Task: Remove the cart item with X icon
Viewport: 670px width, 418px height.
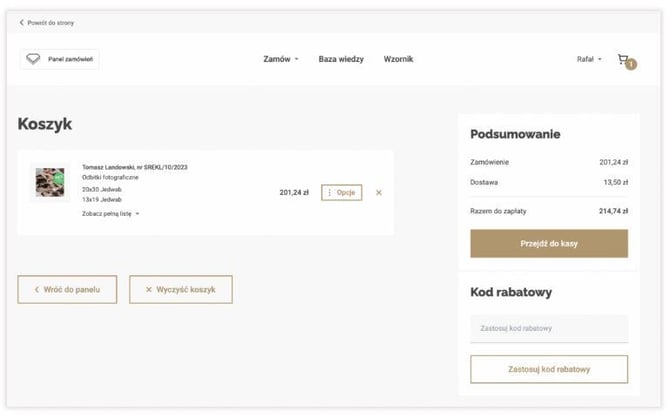Action: pyautogui.click(x=379, y=193)
